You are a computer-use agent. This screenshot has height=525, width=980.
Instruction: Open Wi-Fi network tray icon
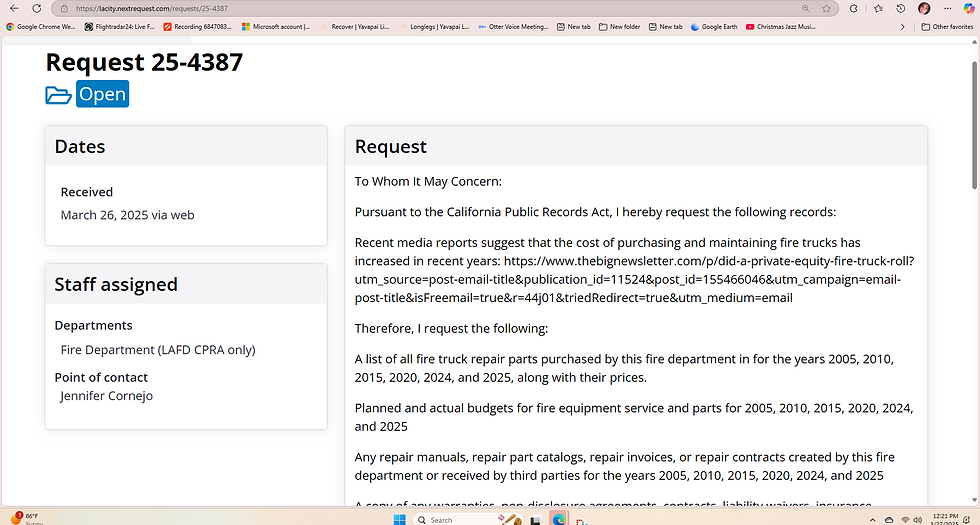click(x=905, y=520)
